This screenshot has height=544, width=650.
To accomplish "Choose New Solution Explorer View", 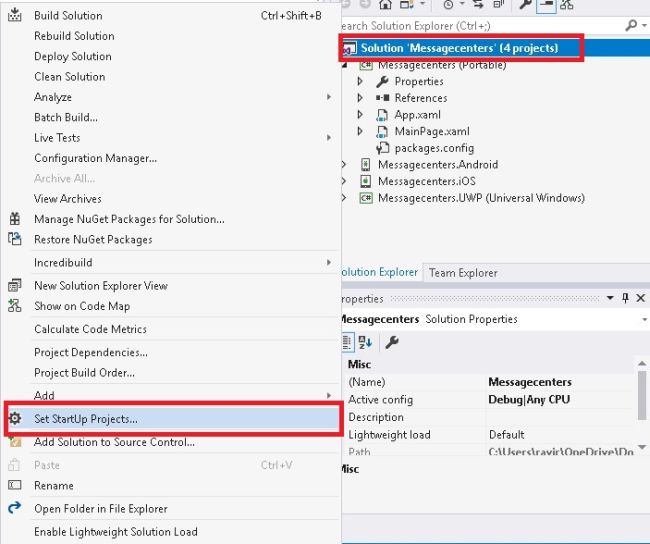I will click(170, 285).
